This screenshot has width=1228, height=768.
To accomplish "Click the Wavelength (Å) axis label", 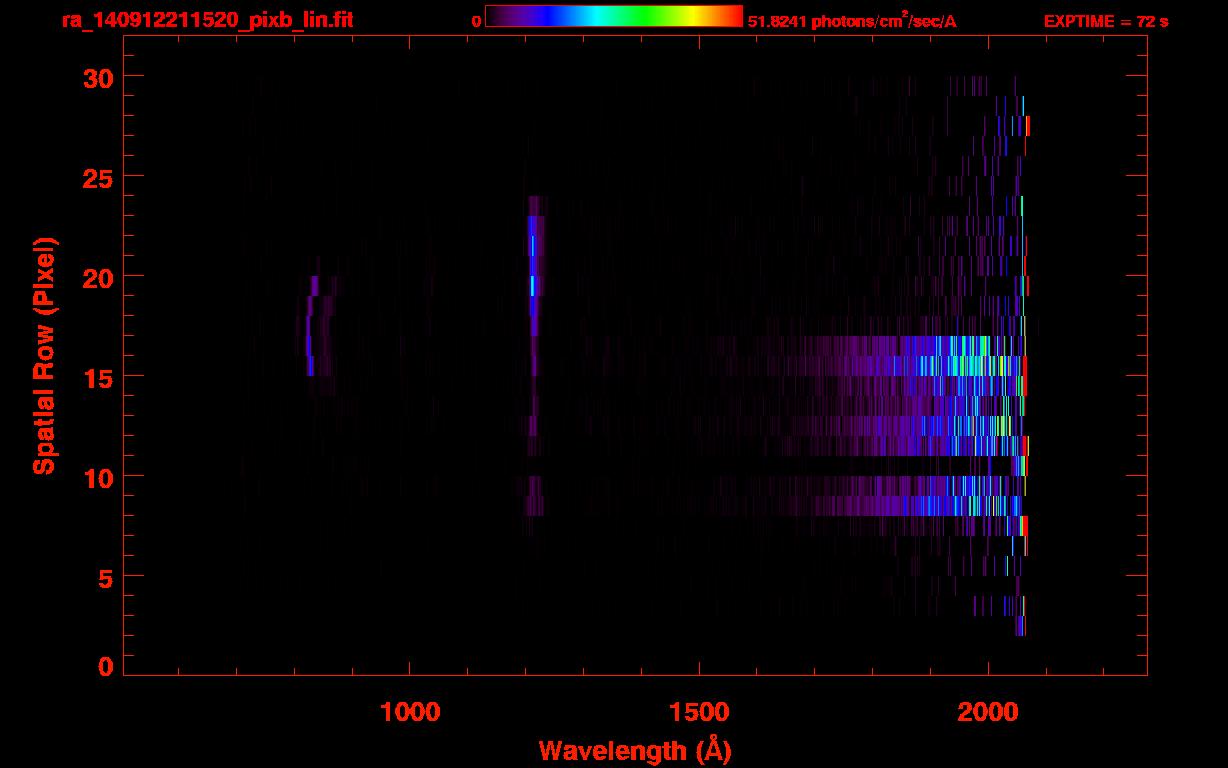I will point(635,750).
